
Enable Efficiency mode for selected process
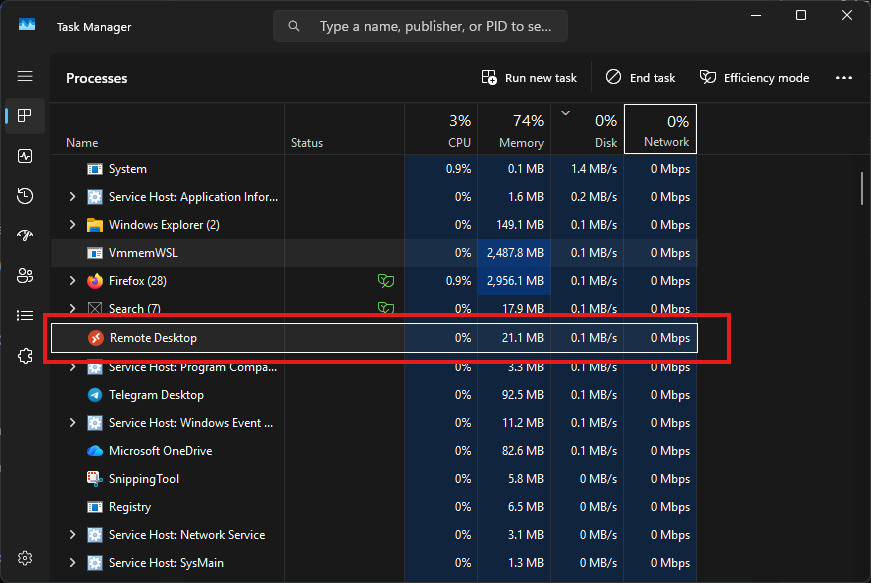point(755,78)
